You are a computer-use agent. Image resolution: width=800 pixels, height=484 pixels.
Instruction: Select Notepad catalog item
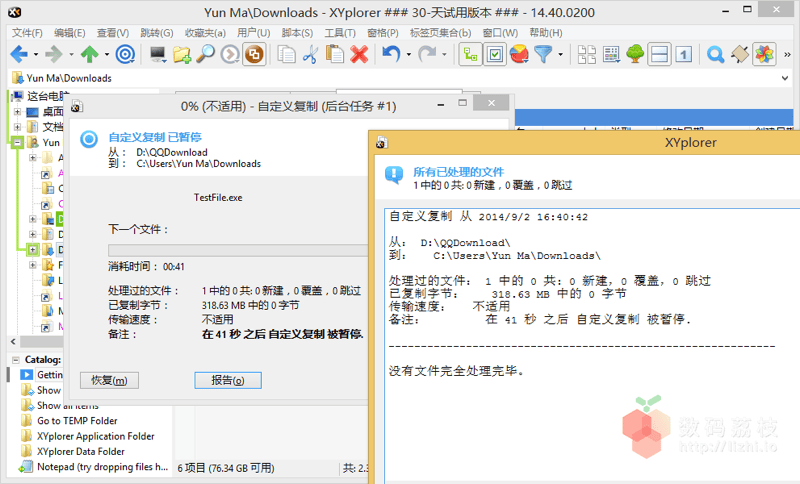pyautogui.click(x=102, y=467)
